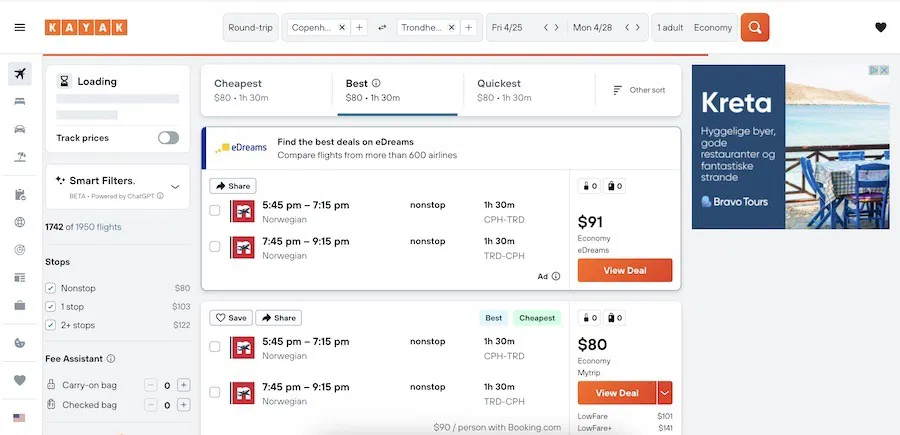Select $80 result 7:45 pm return checkbox
900x435 pixels.
(x=214, y=393)
